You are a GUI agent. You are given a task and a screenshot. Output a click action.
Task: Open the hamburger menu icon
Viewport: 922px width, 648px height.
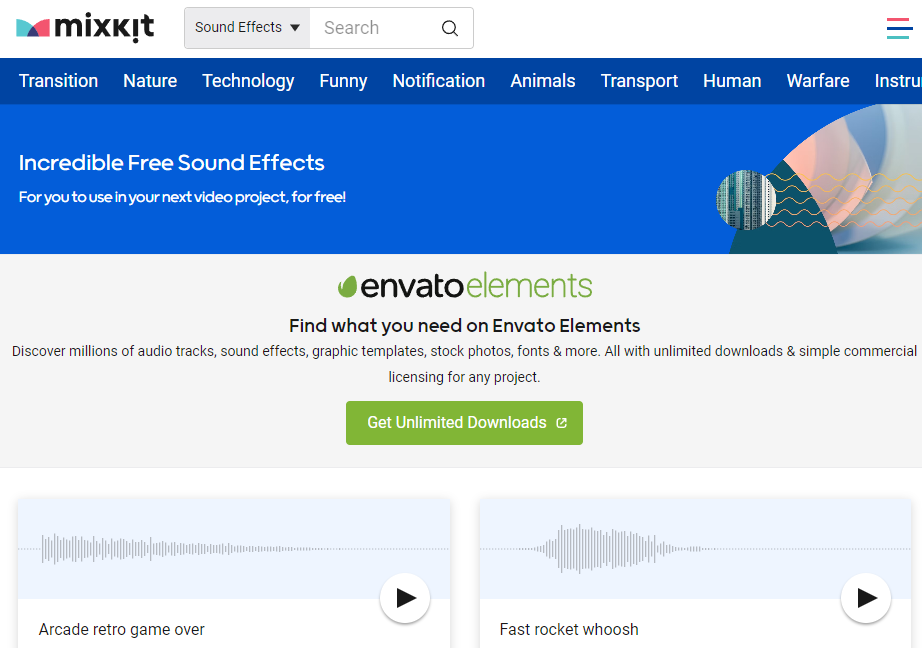click(899, 28)
